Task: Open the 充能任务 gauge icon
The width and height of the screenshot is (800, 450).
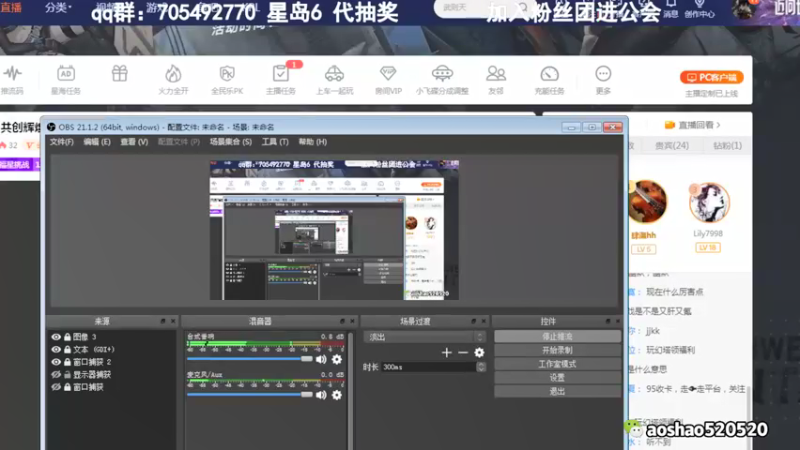Action: [x=549, y=74]
